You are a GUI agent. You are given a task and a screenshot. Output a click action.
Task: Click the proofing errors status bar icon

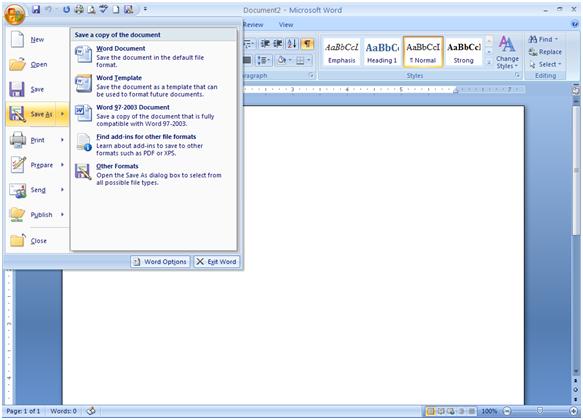[x=91, y=411]
